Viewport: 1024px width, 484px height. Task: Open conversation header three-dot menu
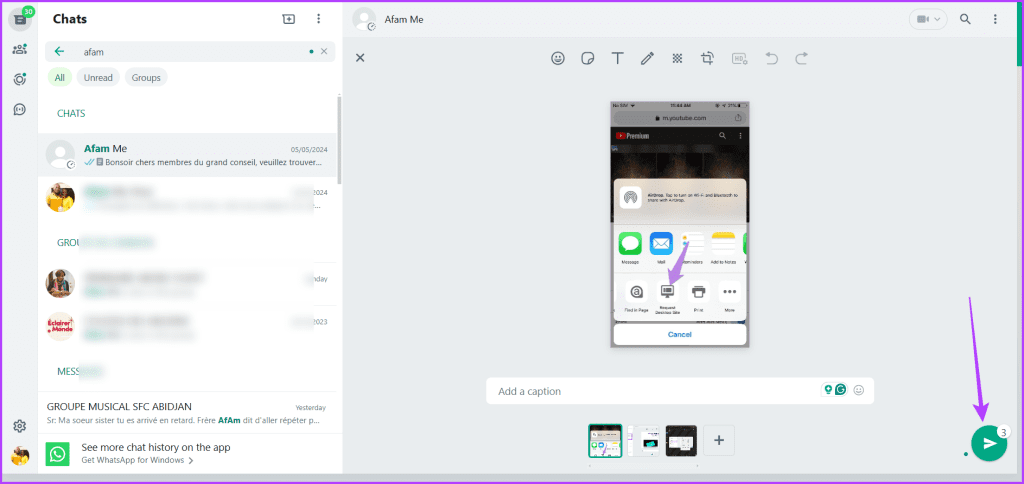click(994, 19)
